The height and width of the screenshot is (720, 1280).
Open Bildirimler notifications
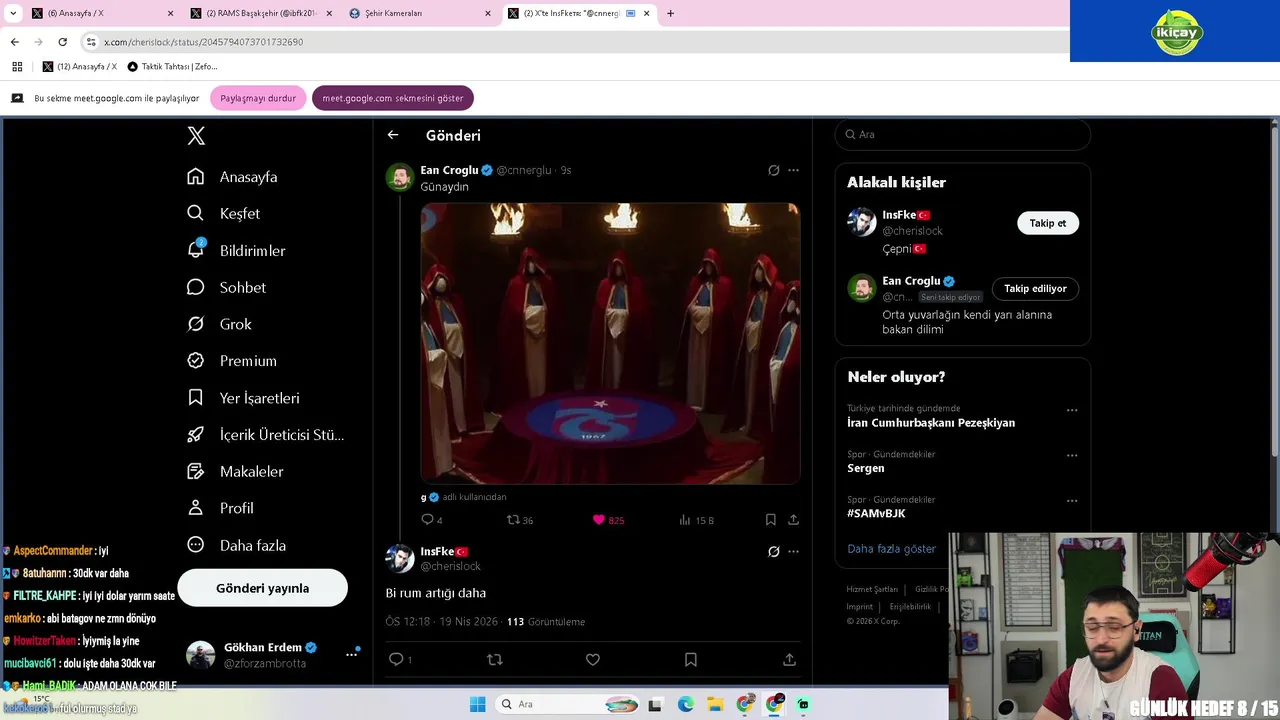(236, 250)
